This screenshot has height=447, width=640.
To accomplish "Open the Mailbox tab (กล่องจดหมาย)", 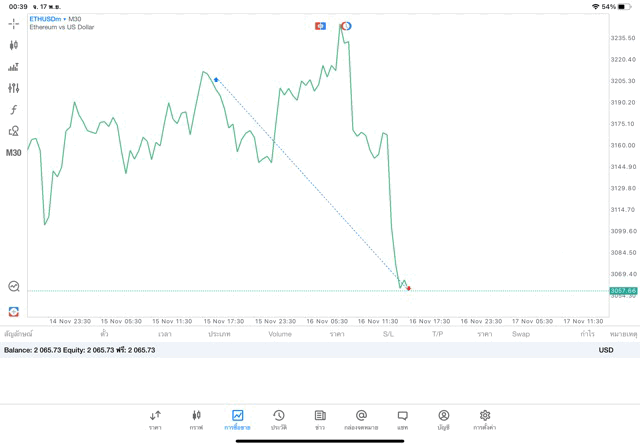I will [361, 420].
